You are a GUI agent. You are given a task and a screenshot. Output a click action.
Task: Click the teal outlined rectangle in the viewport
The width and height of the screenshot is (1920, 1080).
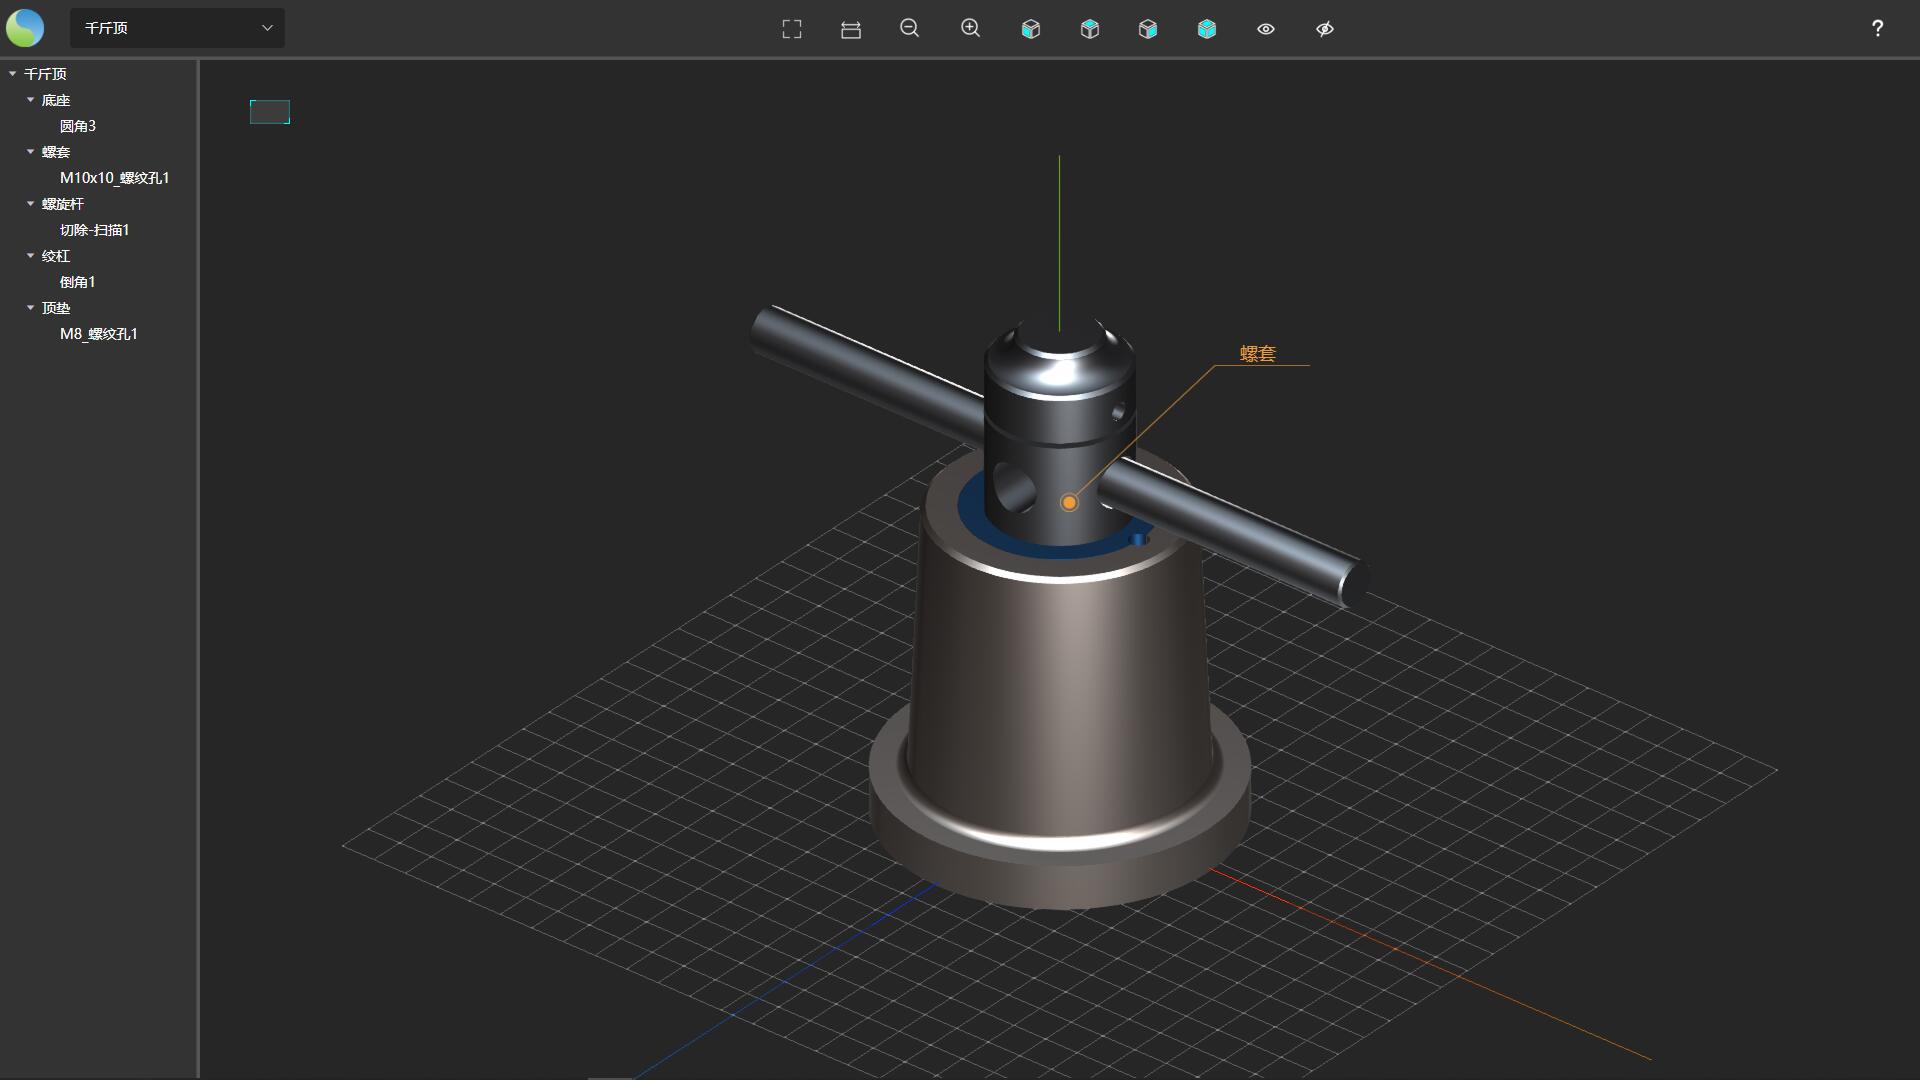click(270, 112)
